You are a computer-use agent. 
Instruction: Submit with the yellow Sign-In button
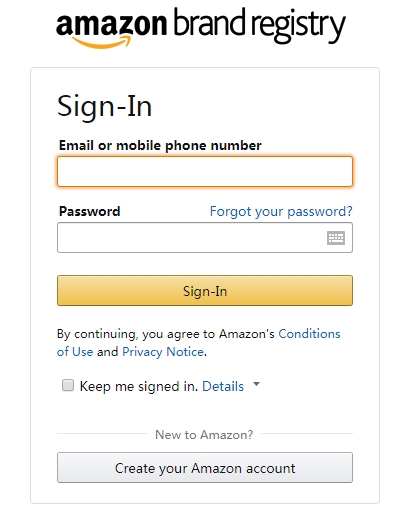pyautogui.click(x=205, y=290)
